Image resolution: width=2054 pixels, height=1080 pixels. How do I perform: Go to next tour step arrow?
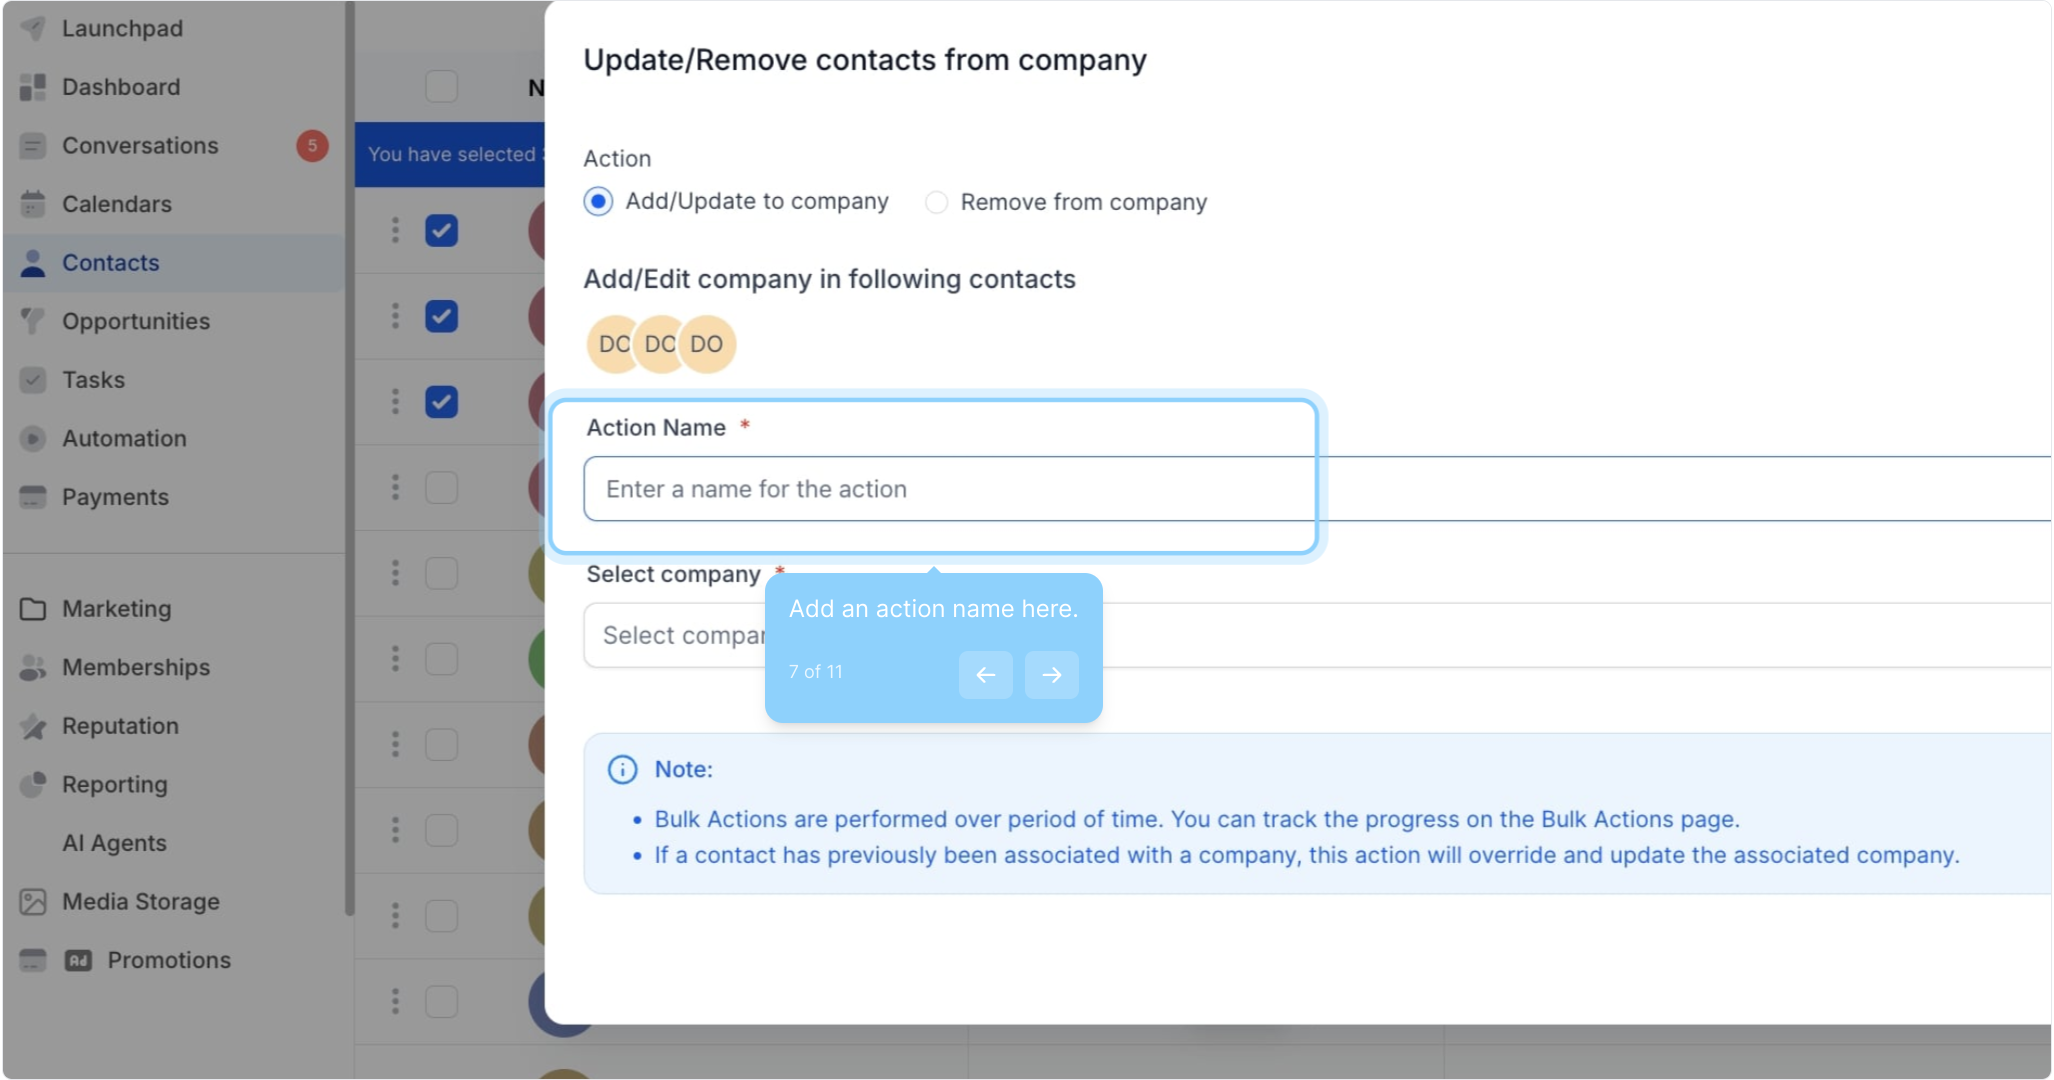[x=1051, y=675]
